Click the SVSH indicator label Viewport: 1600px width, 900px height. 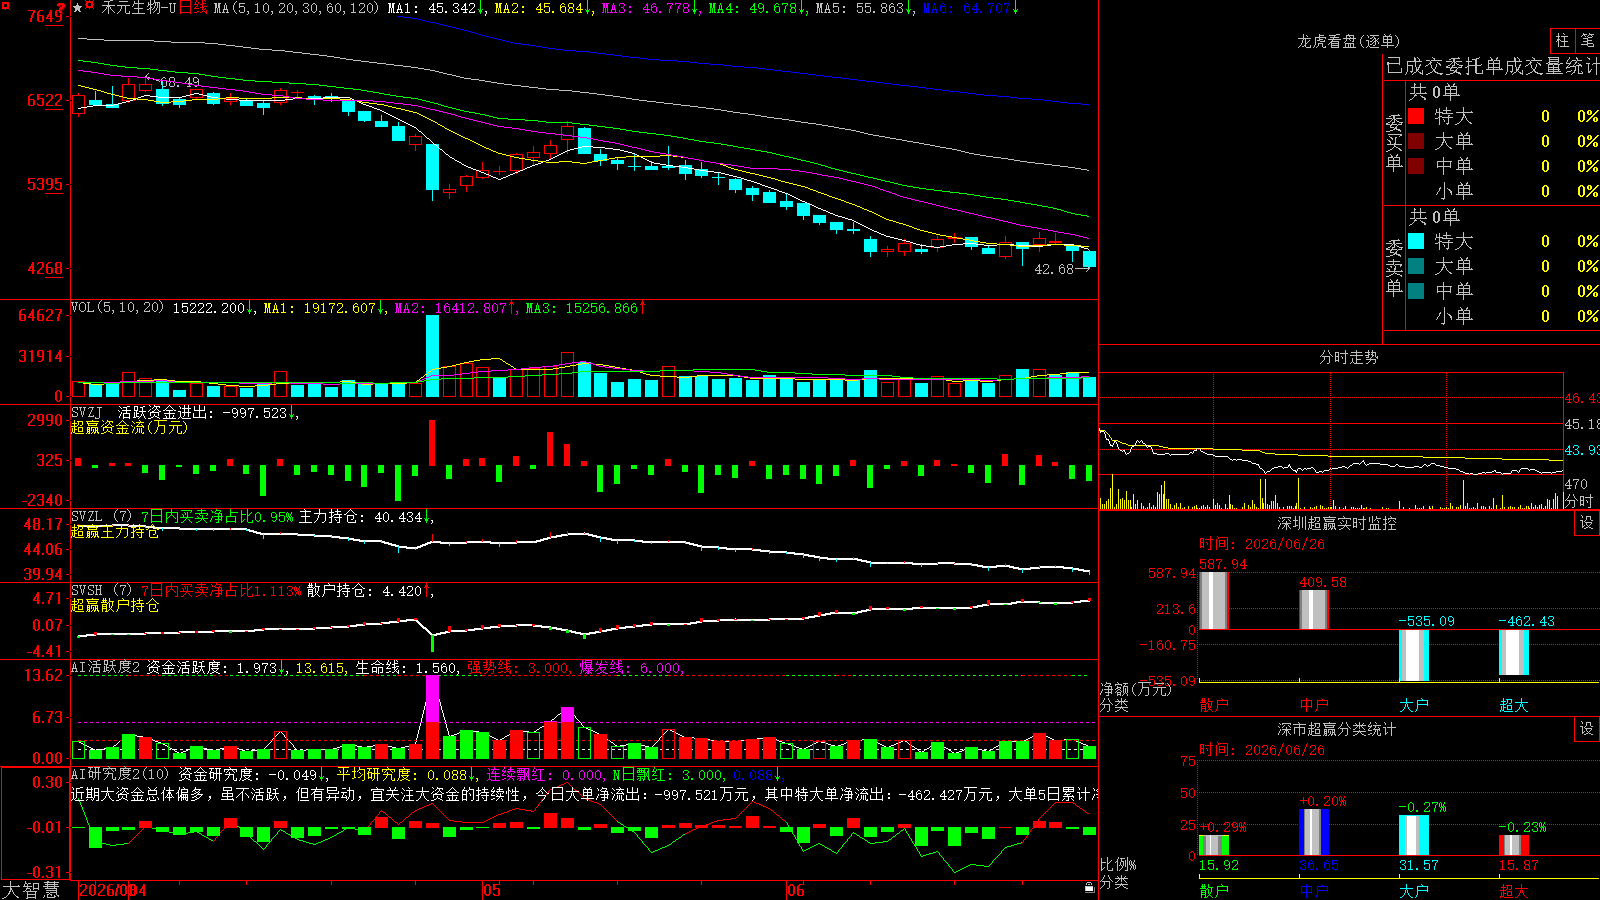tap(87, 590)
